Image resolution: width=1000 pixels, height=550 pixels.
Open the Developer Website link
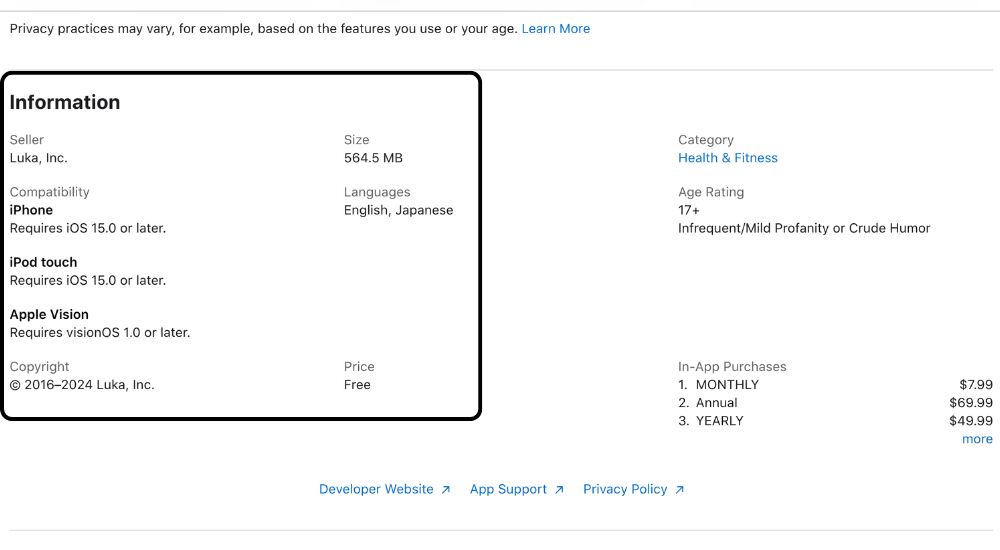[376, 489]
